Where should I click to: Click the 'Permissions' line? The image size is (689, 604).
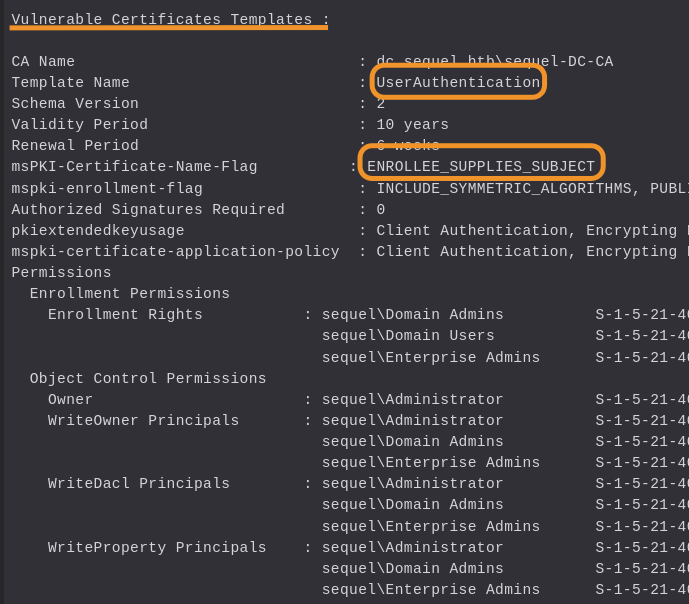pyautogui.click(x=62, y=272)
